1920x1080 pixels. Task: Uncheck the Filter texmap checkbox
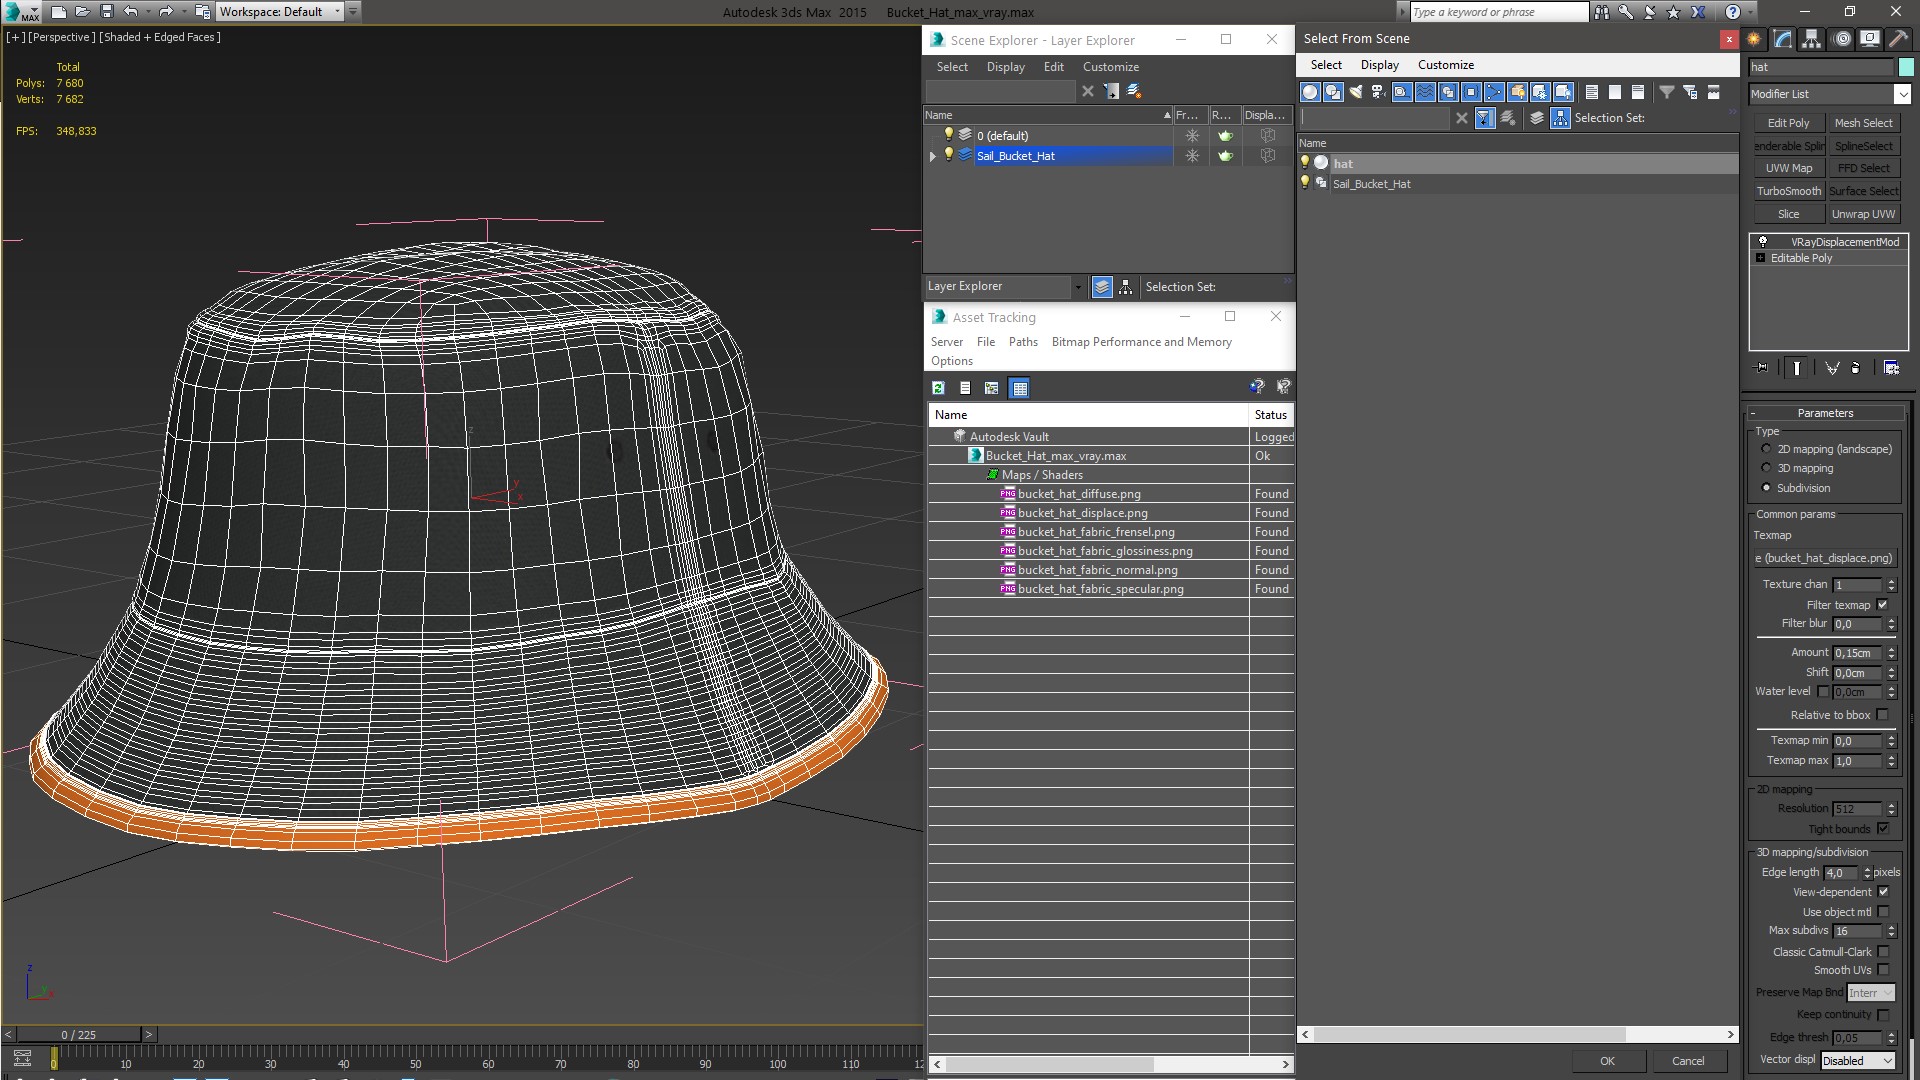(1883, 605)
